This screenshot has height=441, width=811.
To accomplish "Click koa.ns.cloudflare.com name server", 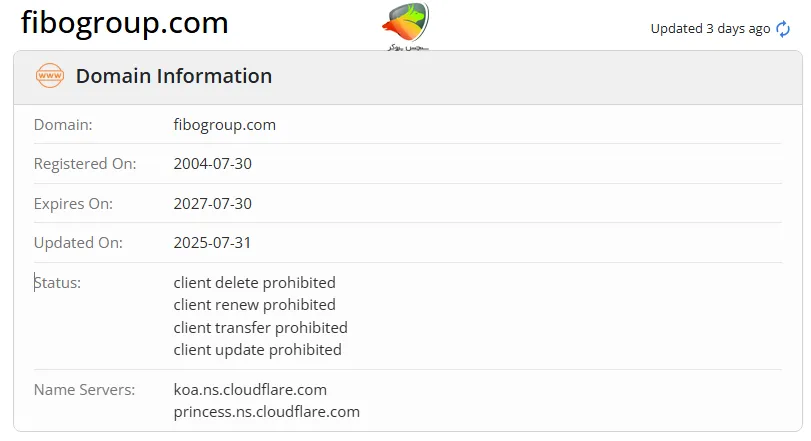I will pyautogui.click(x=250, y=389).
